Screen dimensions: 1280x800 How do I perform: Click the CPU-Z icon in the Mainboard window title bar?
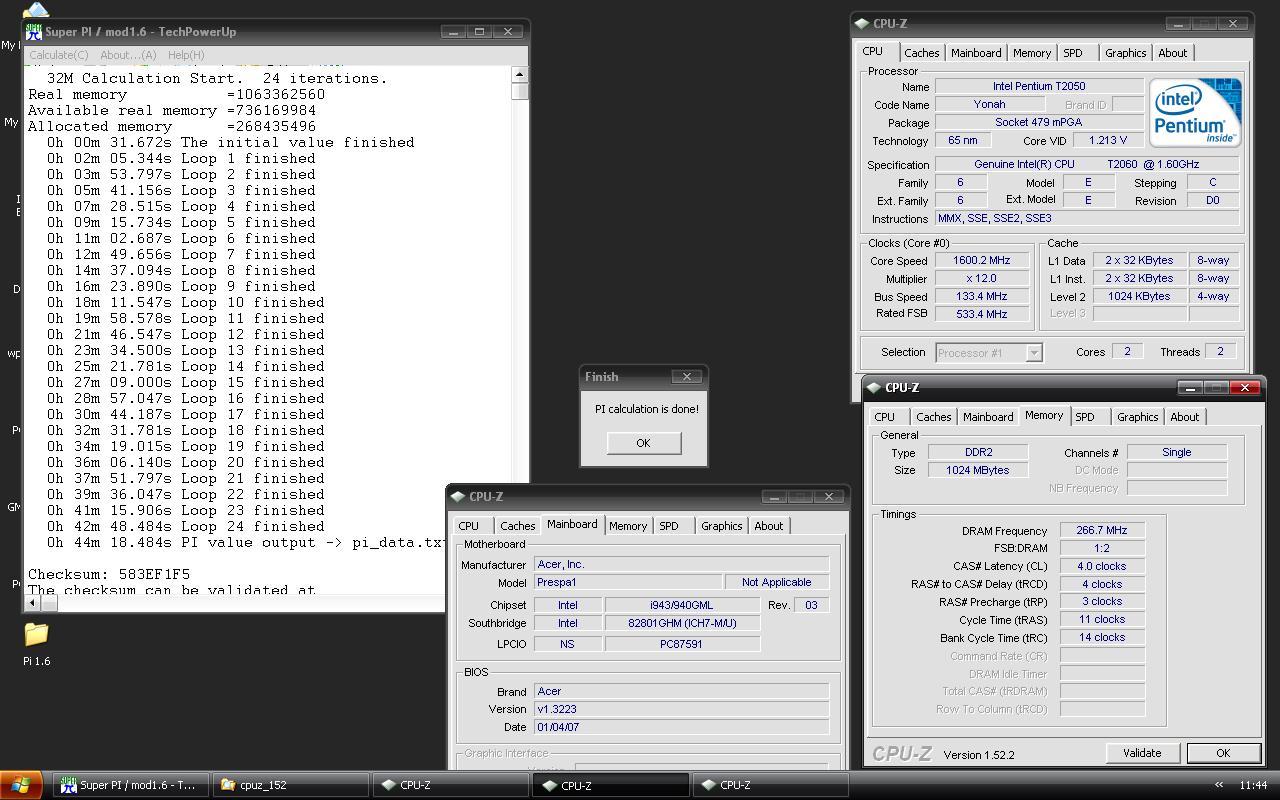pos(458,497)
